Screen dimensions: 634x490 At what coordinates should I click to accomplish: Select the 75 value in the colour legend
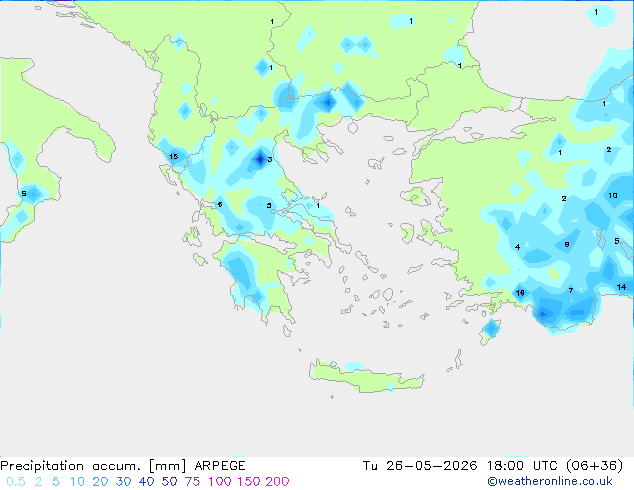click(192, 482)
